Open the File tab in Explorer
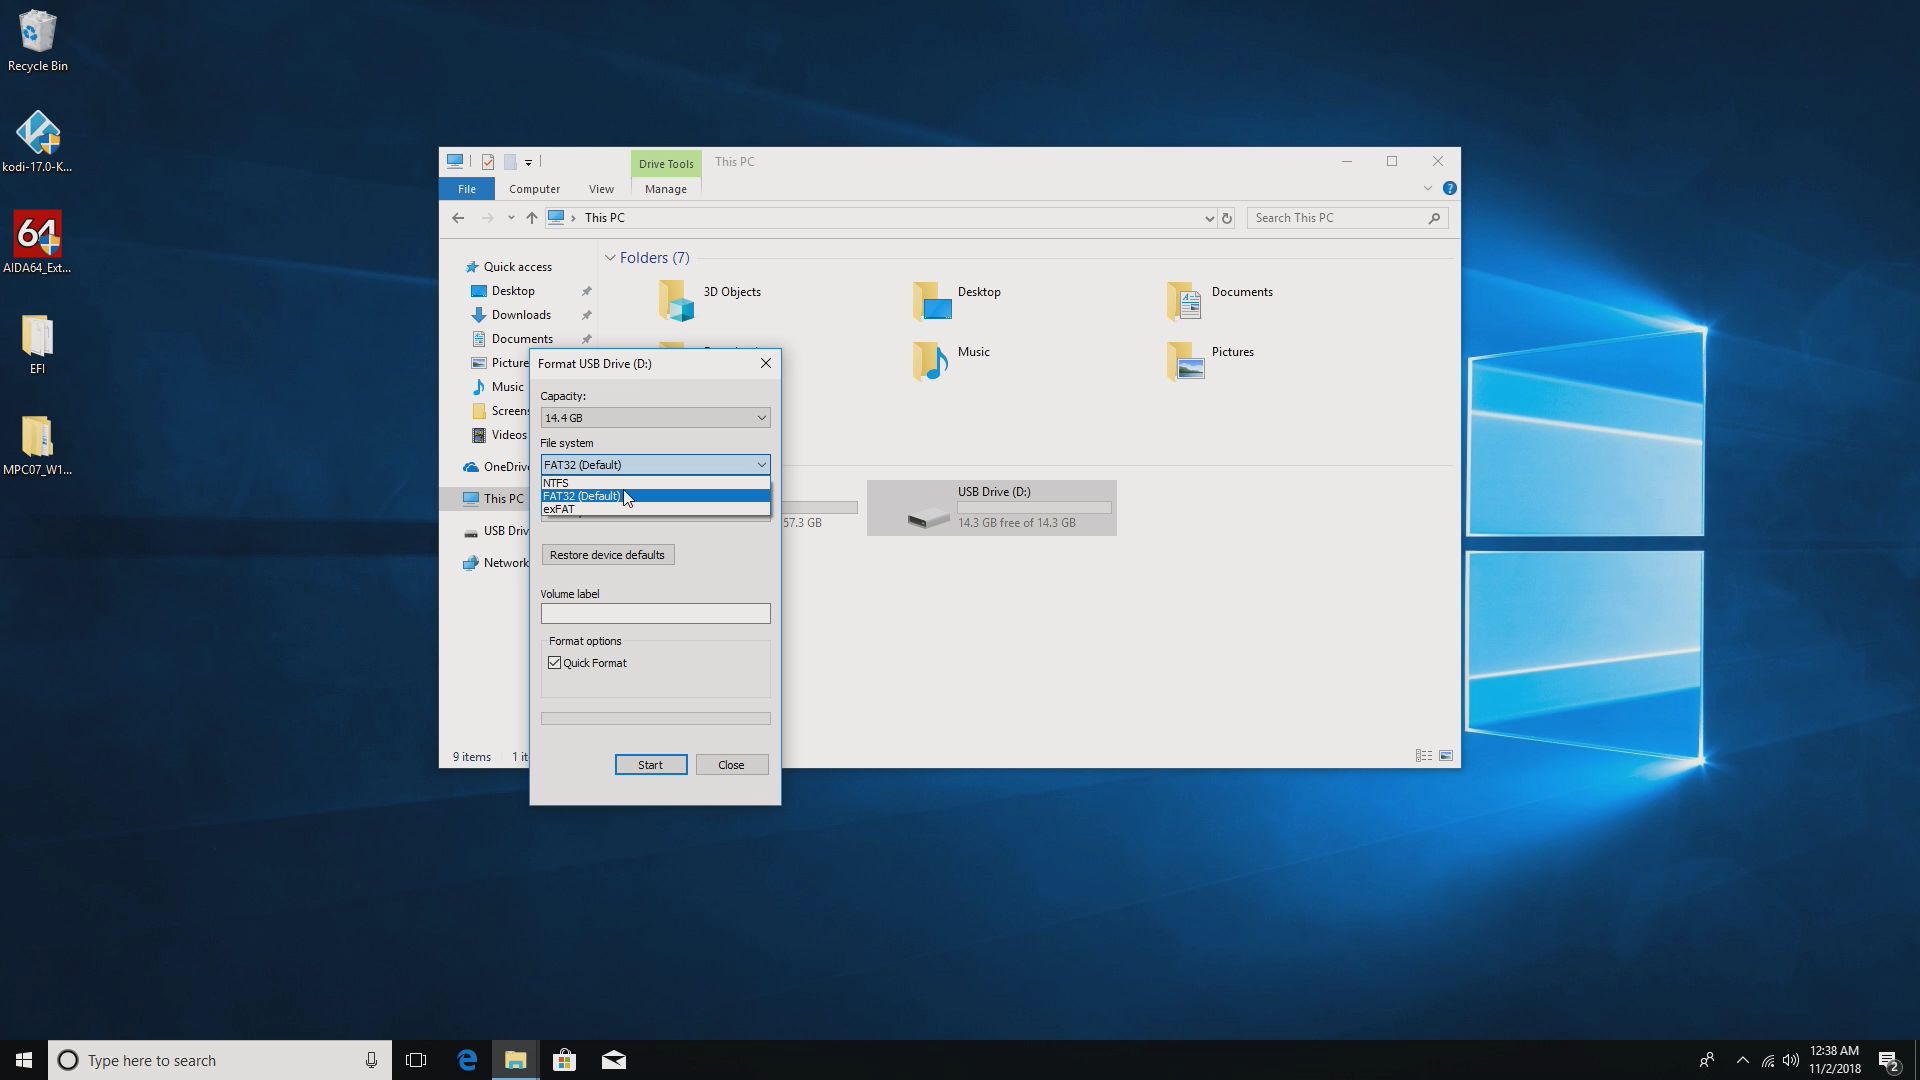Screen dimensions: 1920x1080 [467, 189]
